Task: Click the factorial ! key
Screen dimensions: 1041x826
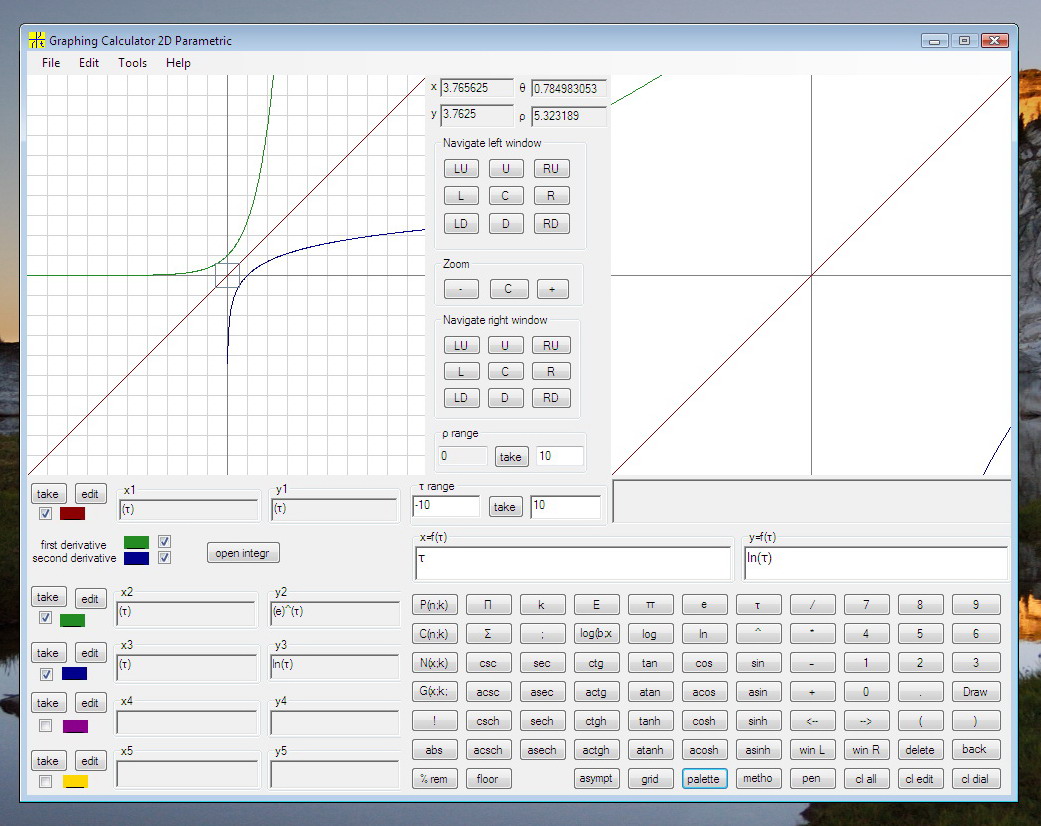Action: point(434,721)
